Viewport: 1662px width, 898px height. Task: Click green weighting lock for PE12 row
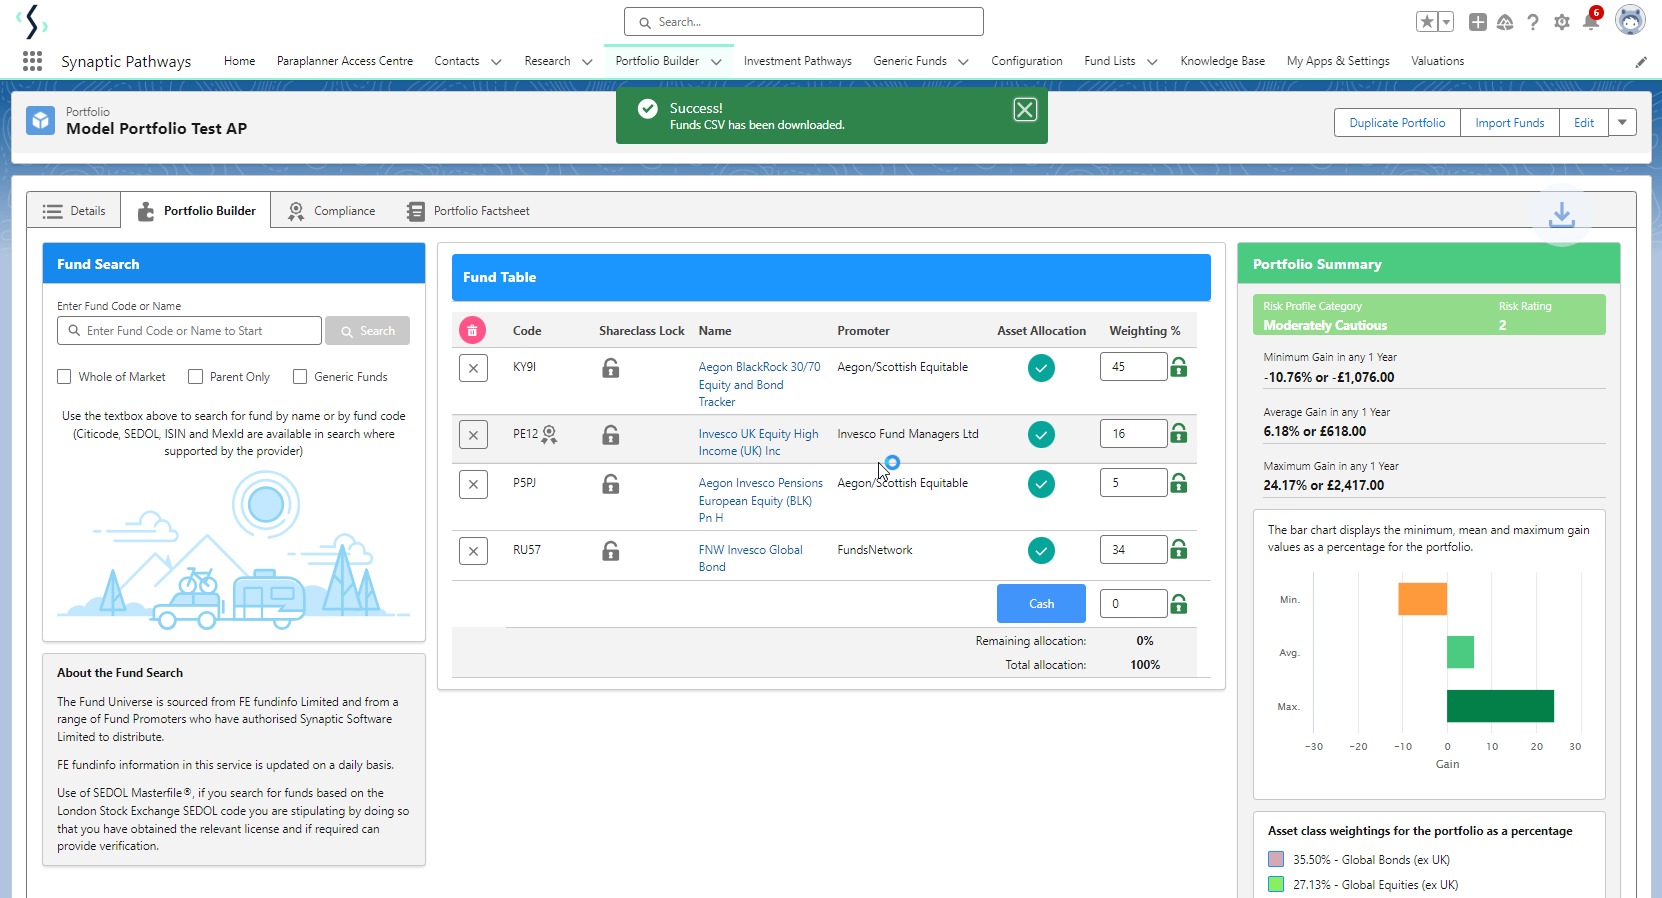click(x=1179, y=434)
